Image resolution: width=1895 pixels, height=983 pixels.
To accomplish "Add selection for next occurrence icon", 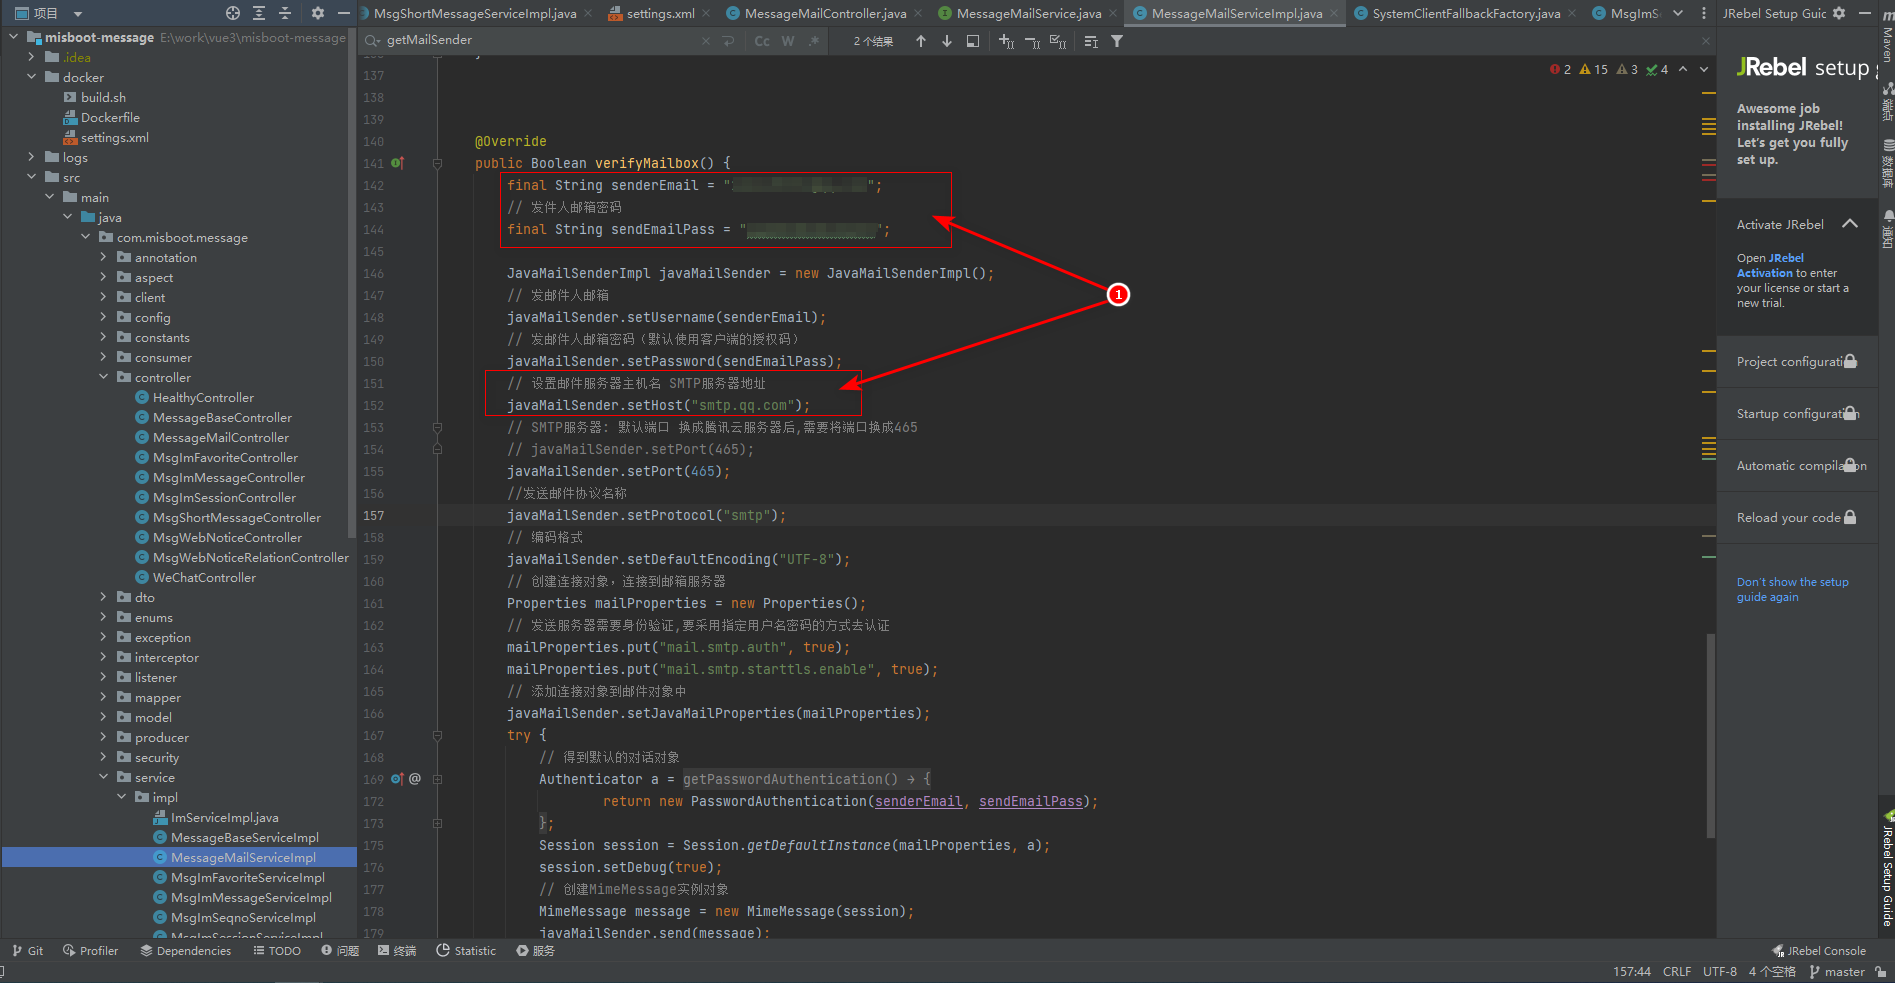I will coord(1006,41).
